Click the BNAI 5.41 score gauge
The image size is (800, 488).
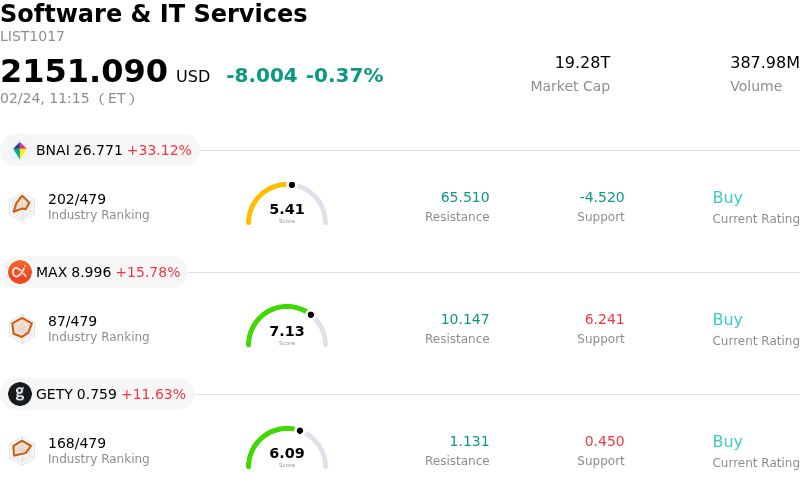pos(287,206)
